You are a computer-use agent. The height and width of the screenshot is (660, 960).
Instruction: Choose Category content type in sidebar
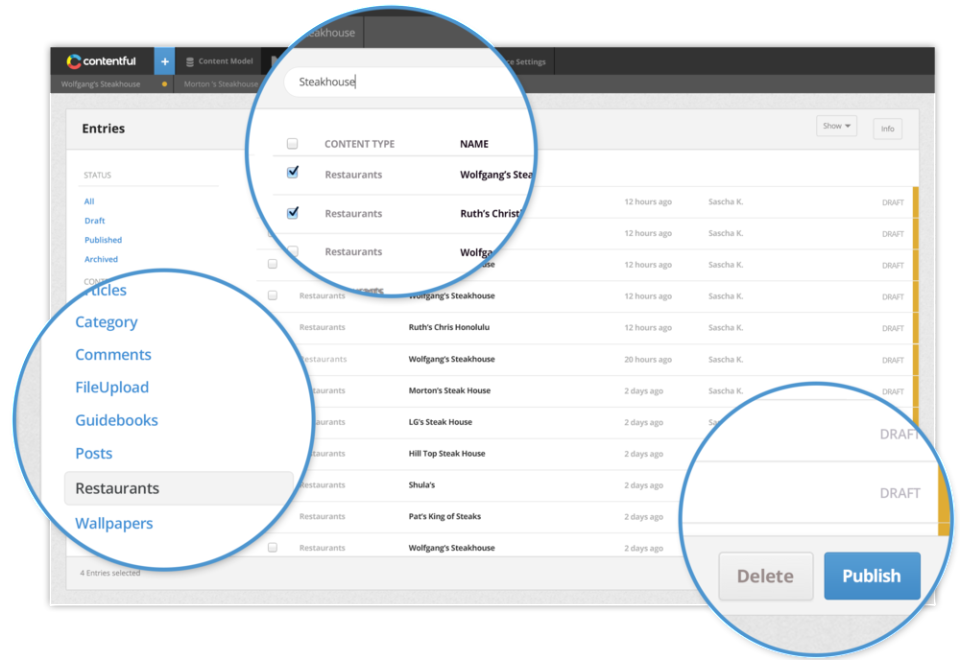click(106, 322)
